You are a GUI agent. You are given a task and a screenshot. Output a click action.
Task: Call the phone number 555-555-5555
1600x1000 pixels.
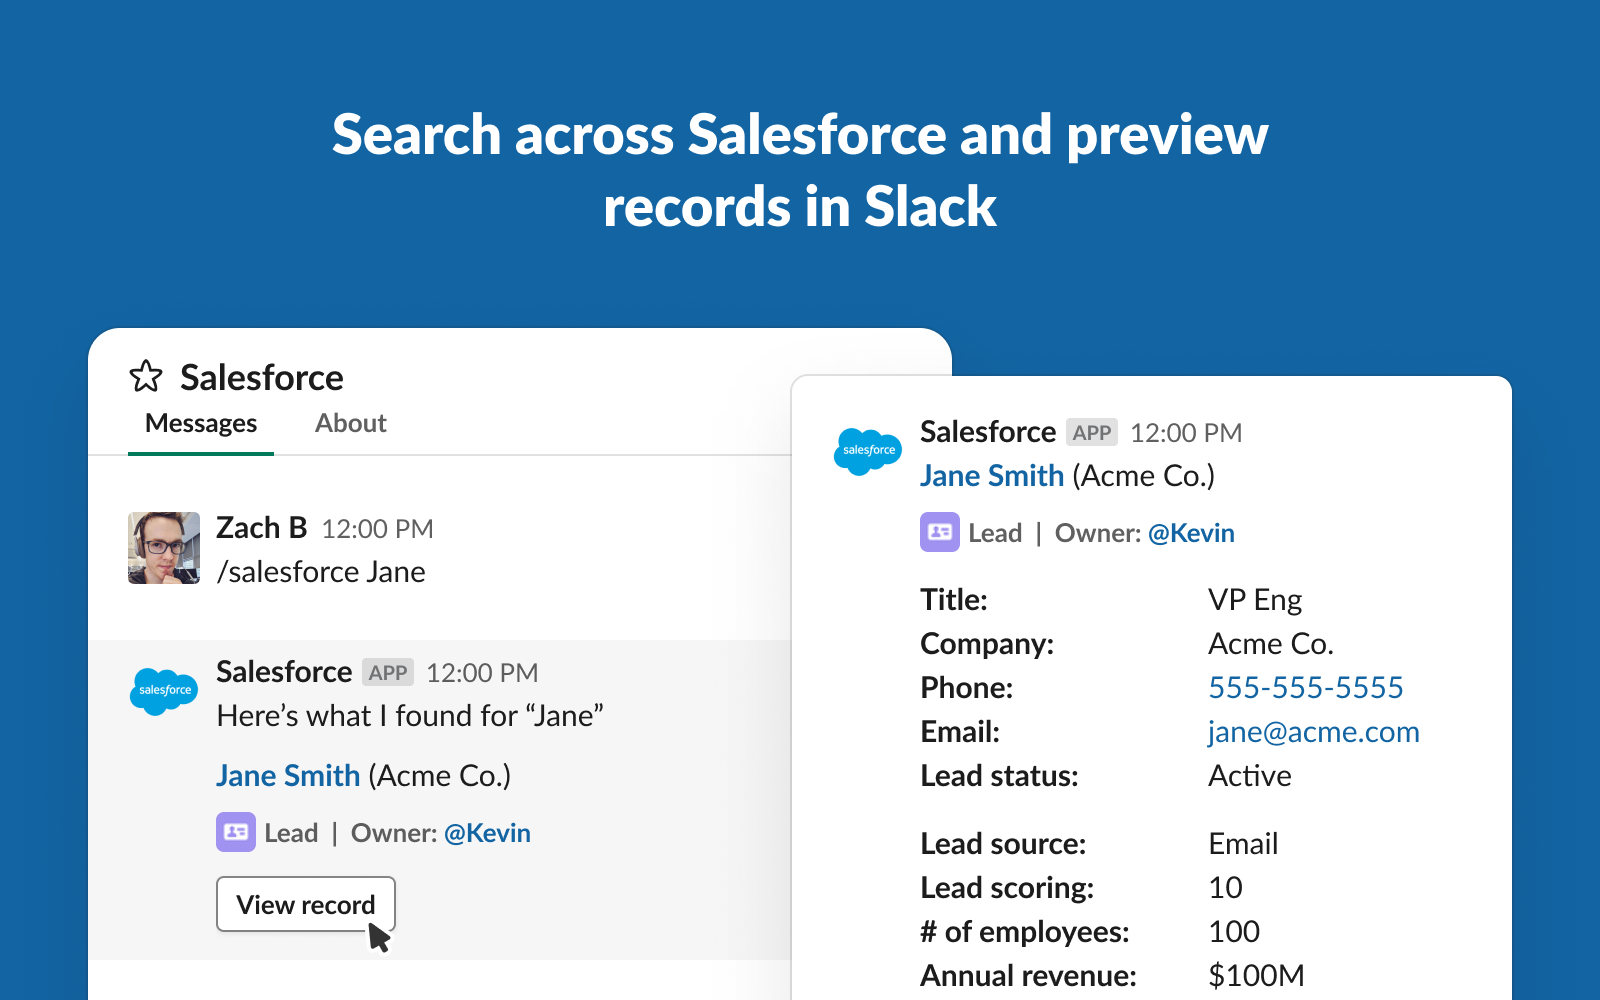1306,688
